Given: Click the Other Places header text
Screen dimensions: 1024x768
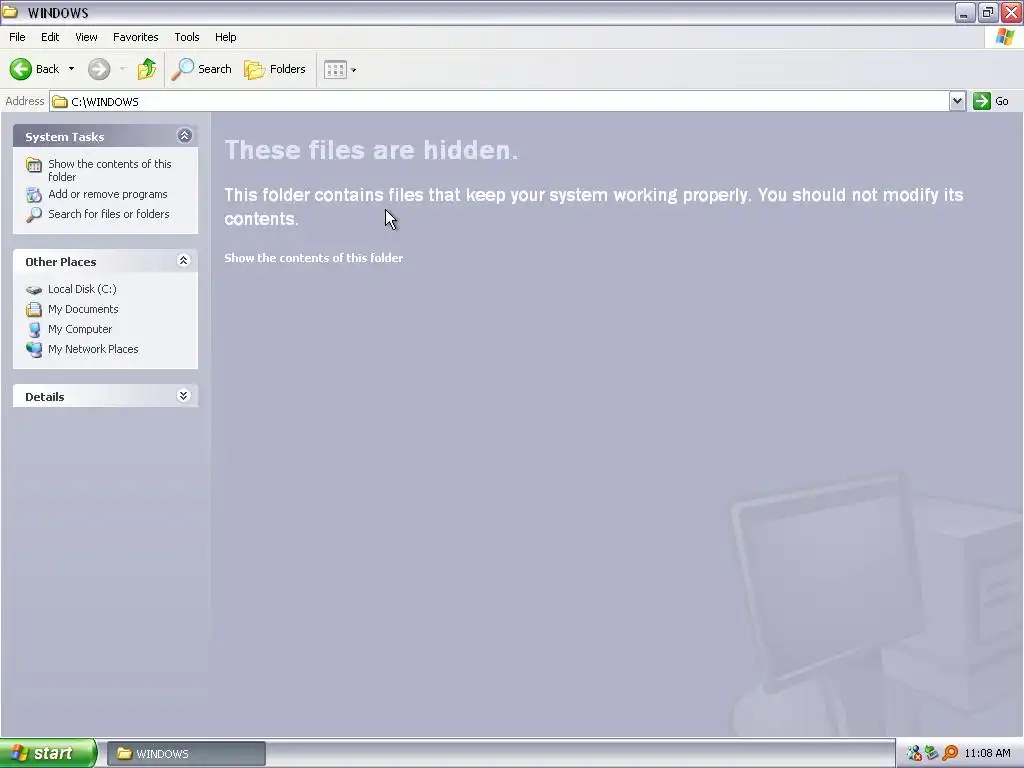Looking at the screenshot, I should (61, 262).
